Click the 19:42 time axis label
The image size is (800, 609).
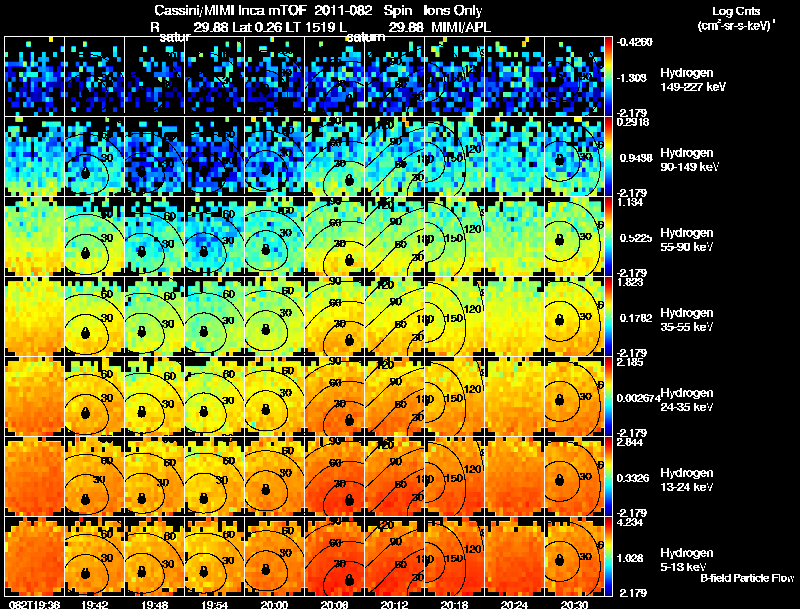pos(94,604)
